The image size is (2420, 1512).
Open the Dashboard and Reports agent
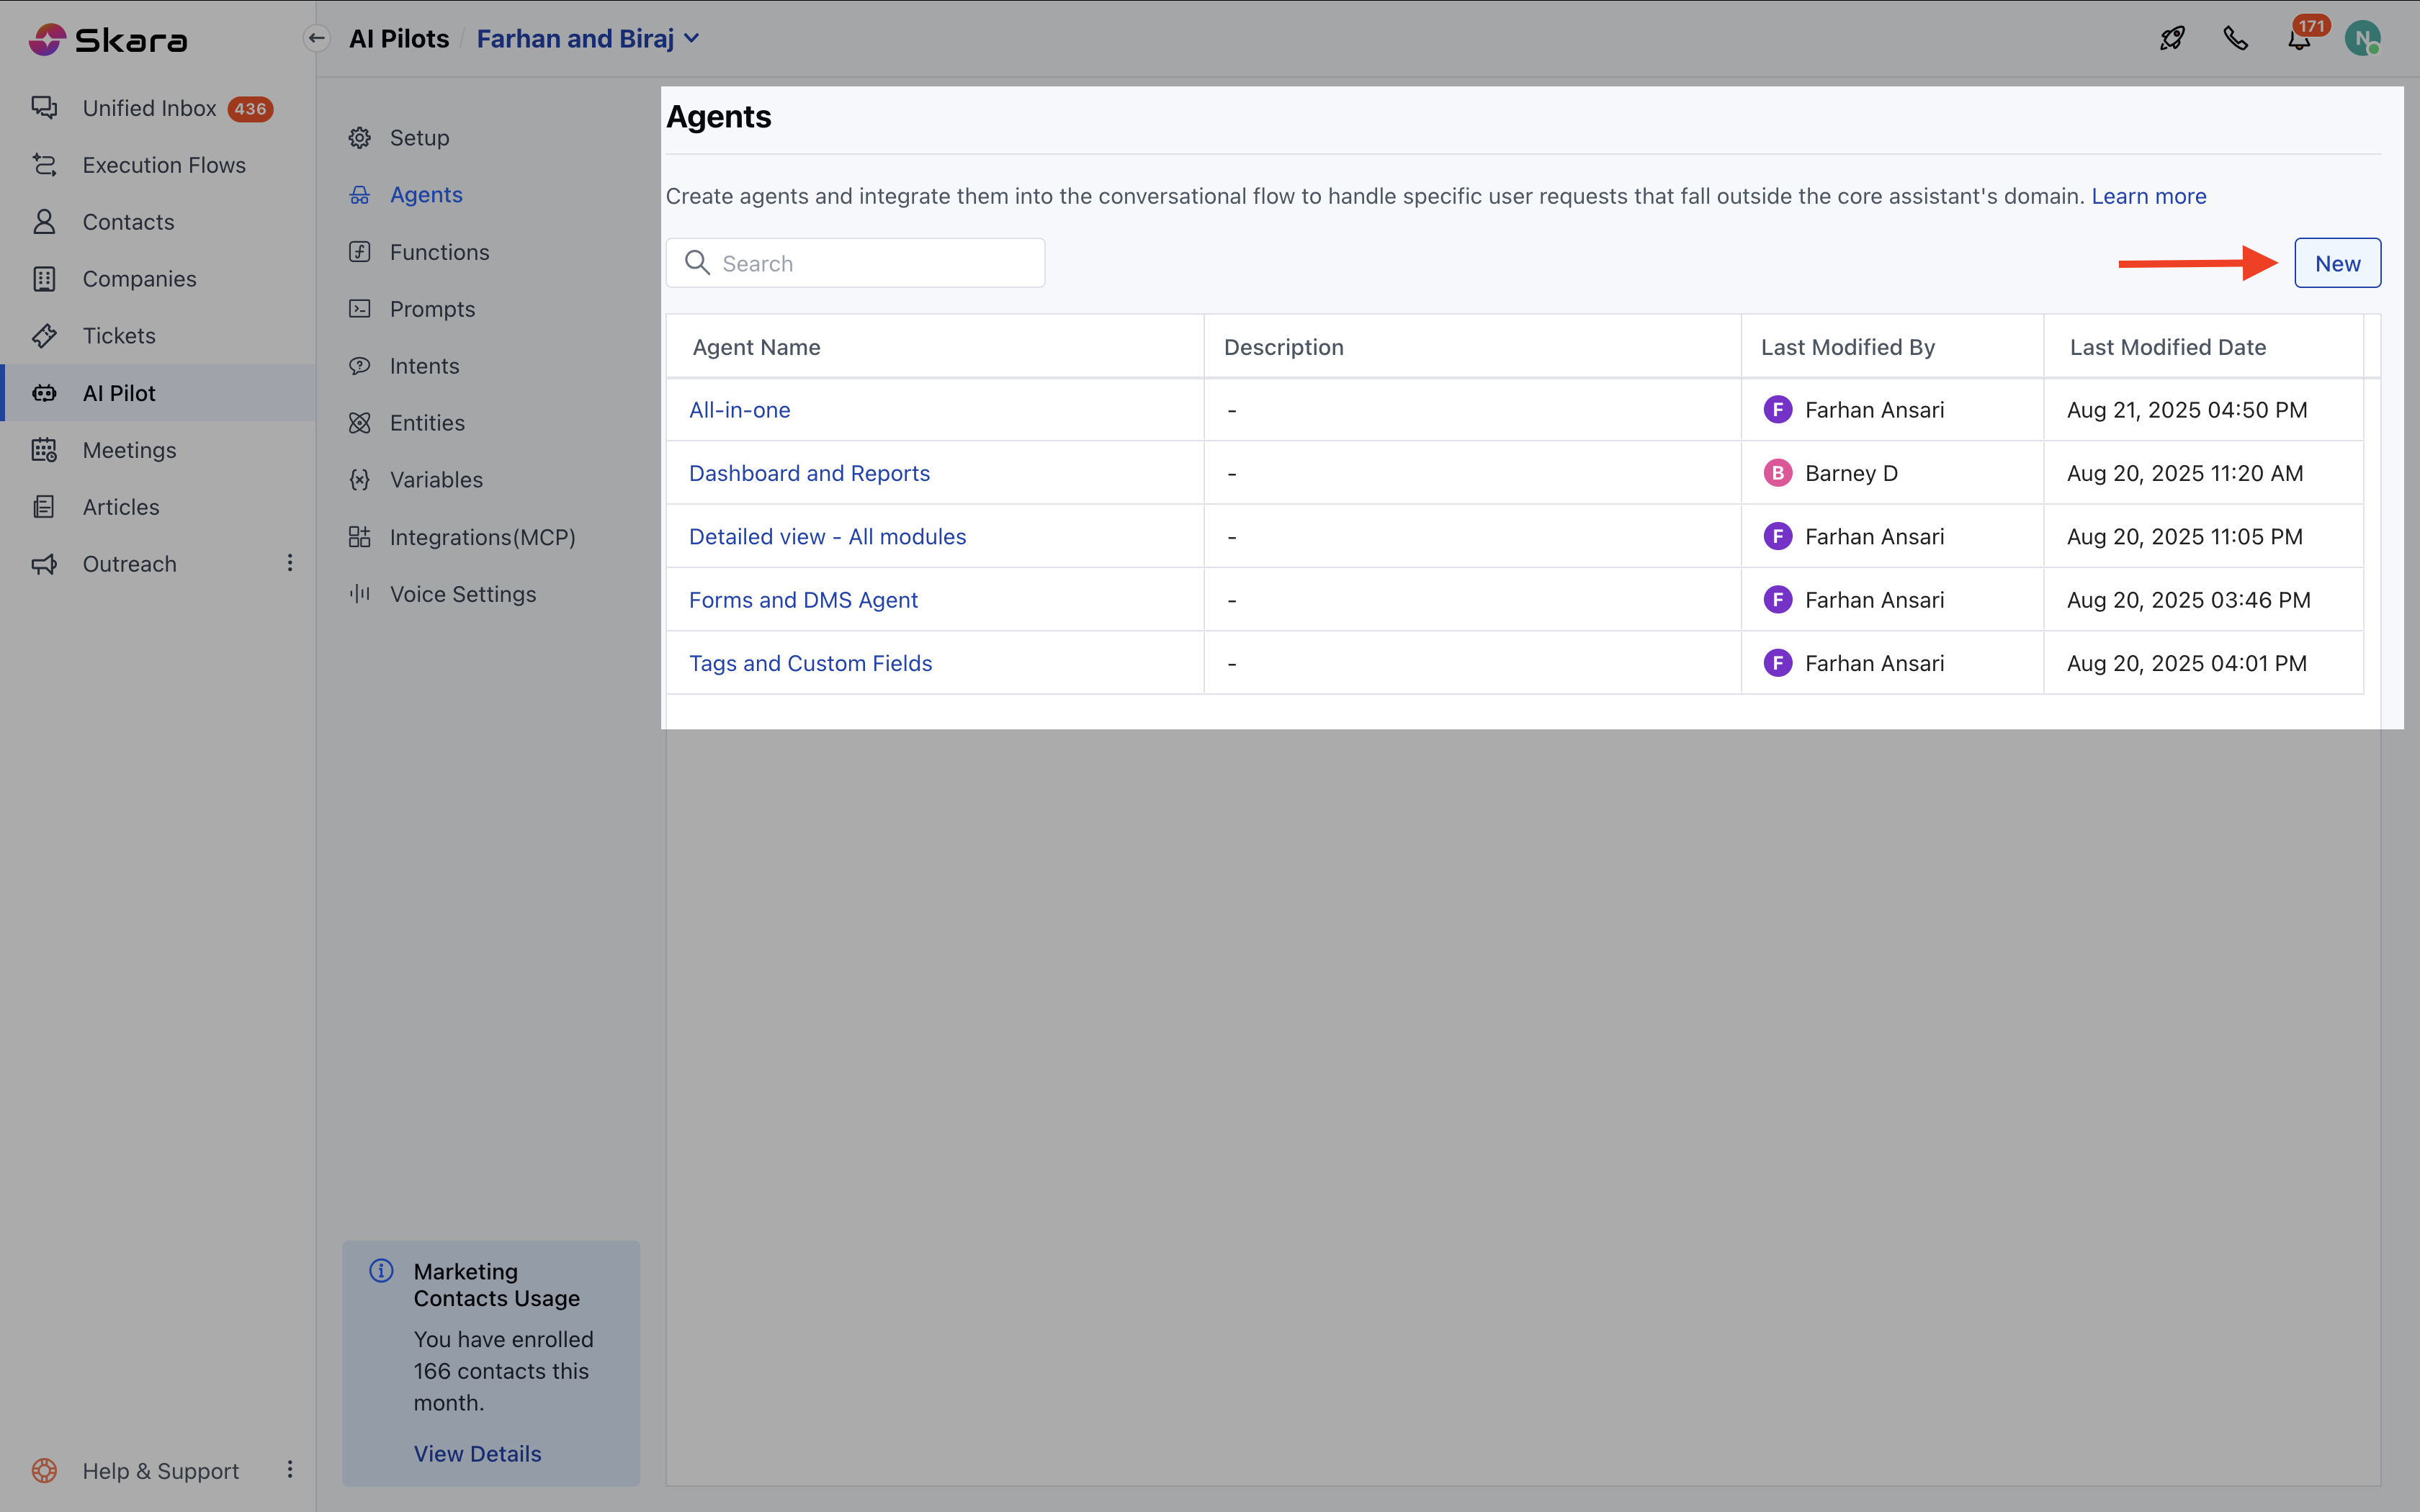(x=809, y=473)
